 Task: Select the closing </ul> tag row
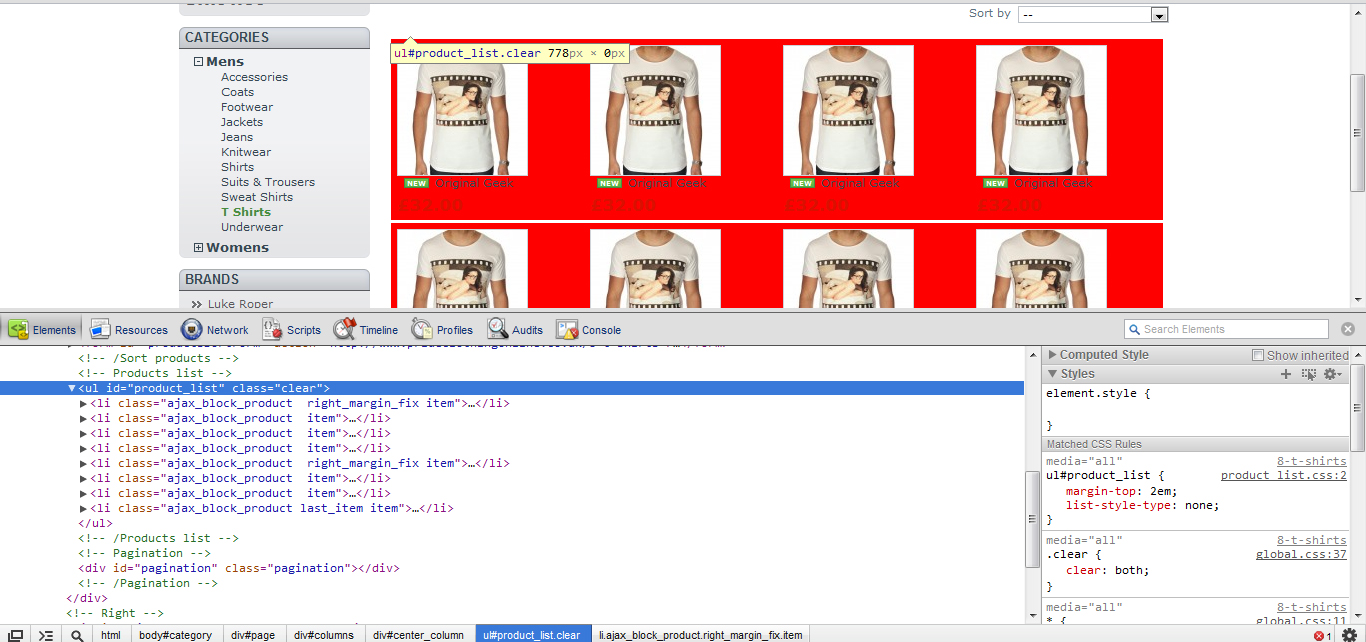pos(512,523)
